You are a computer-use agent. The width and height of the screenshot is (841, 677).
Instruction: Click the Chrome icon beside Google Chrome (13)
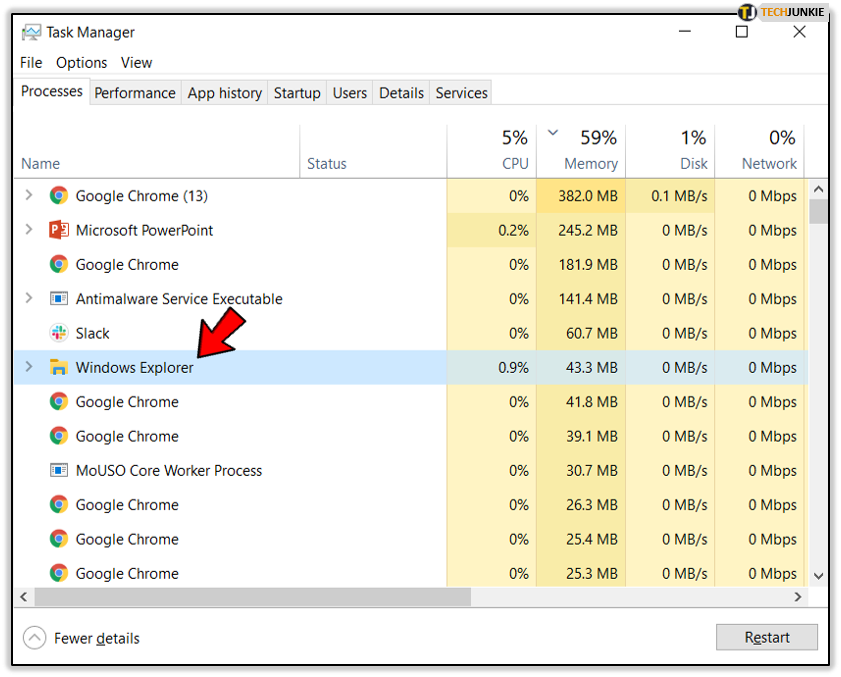coord(59,196)
